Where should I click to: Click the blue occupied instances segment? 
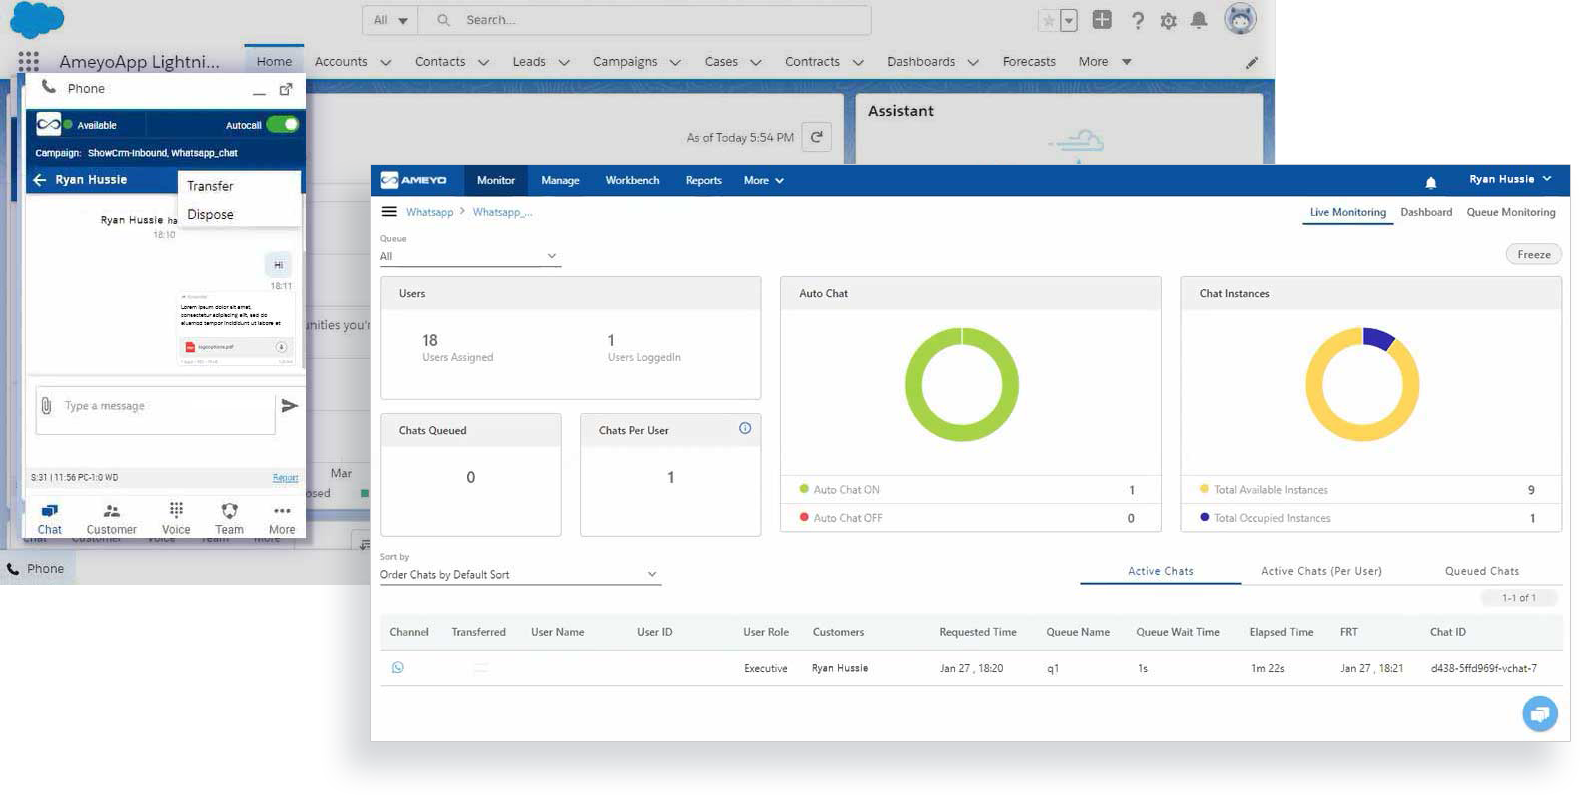(x=1379, y=338)
